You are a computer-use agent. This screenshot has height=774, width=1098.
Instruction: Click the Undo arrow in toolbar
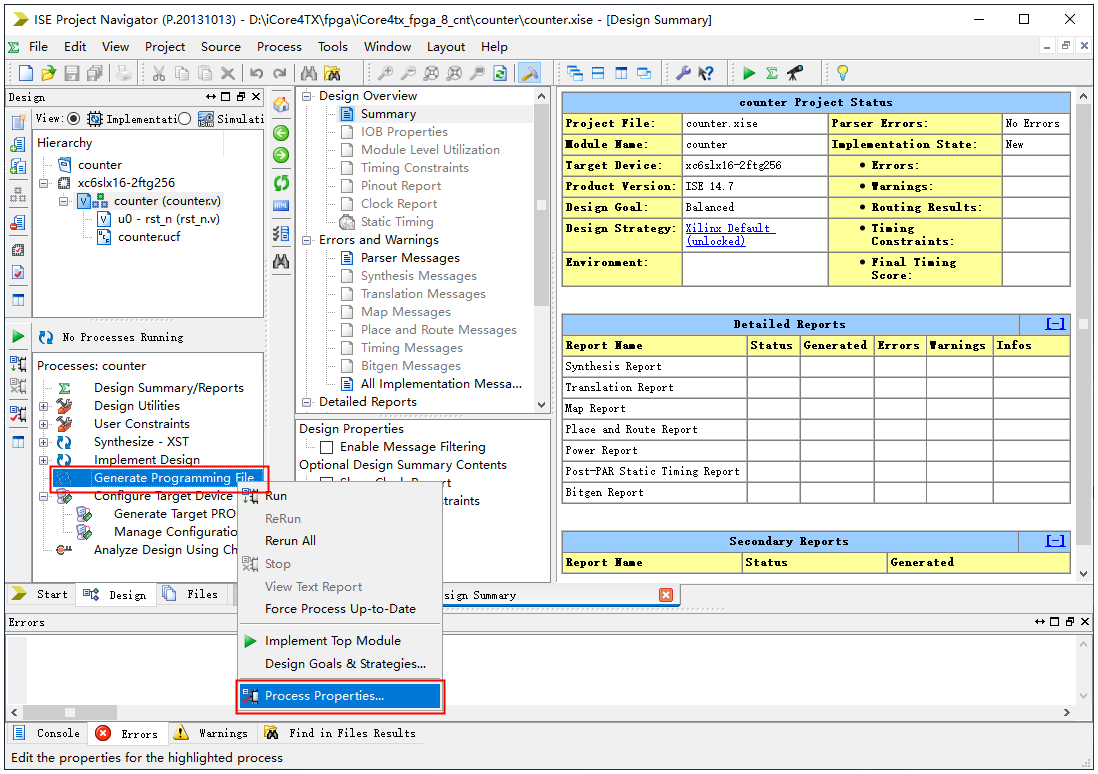257,73
